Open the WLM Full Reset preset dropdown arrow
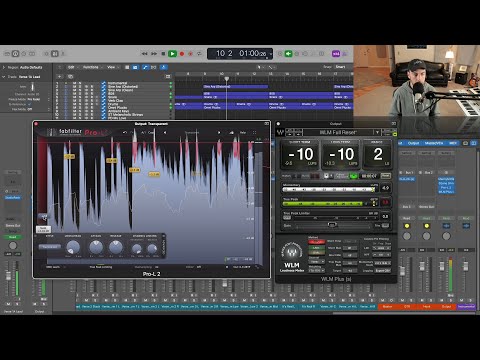The image size is (480, 360). [377, 132]
